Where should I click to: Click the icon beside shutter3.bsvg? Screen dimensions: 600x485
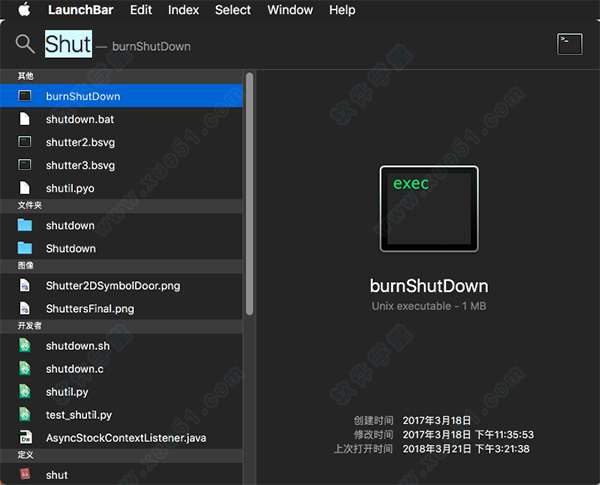(x=25, y=165)
